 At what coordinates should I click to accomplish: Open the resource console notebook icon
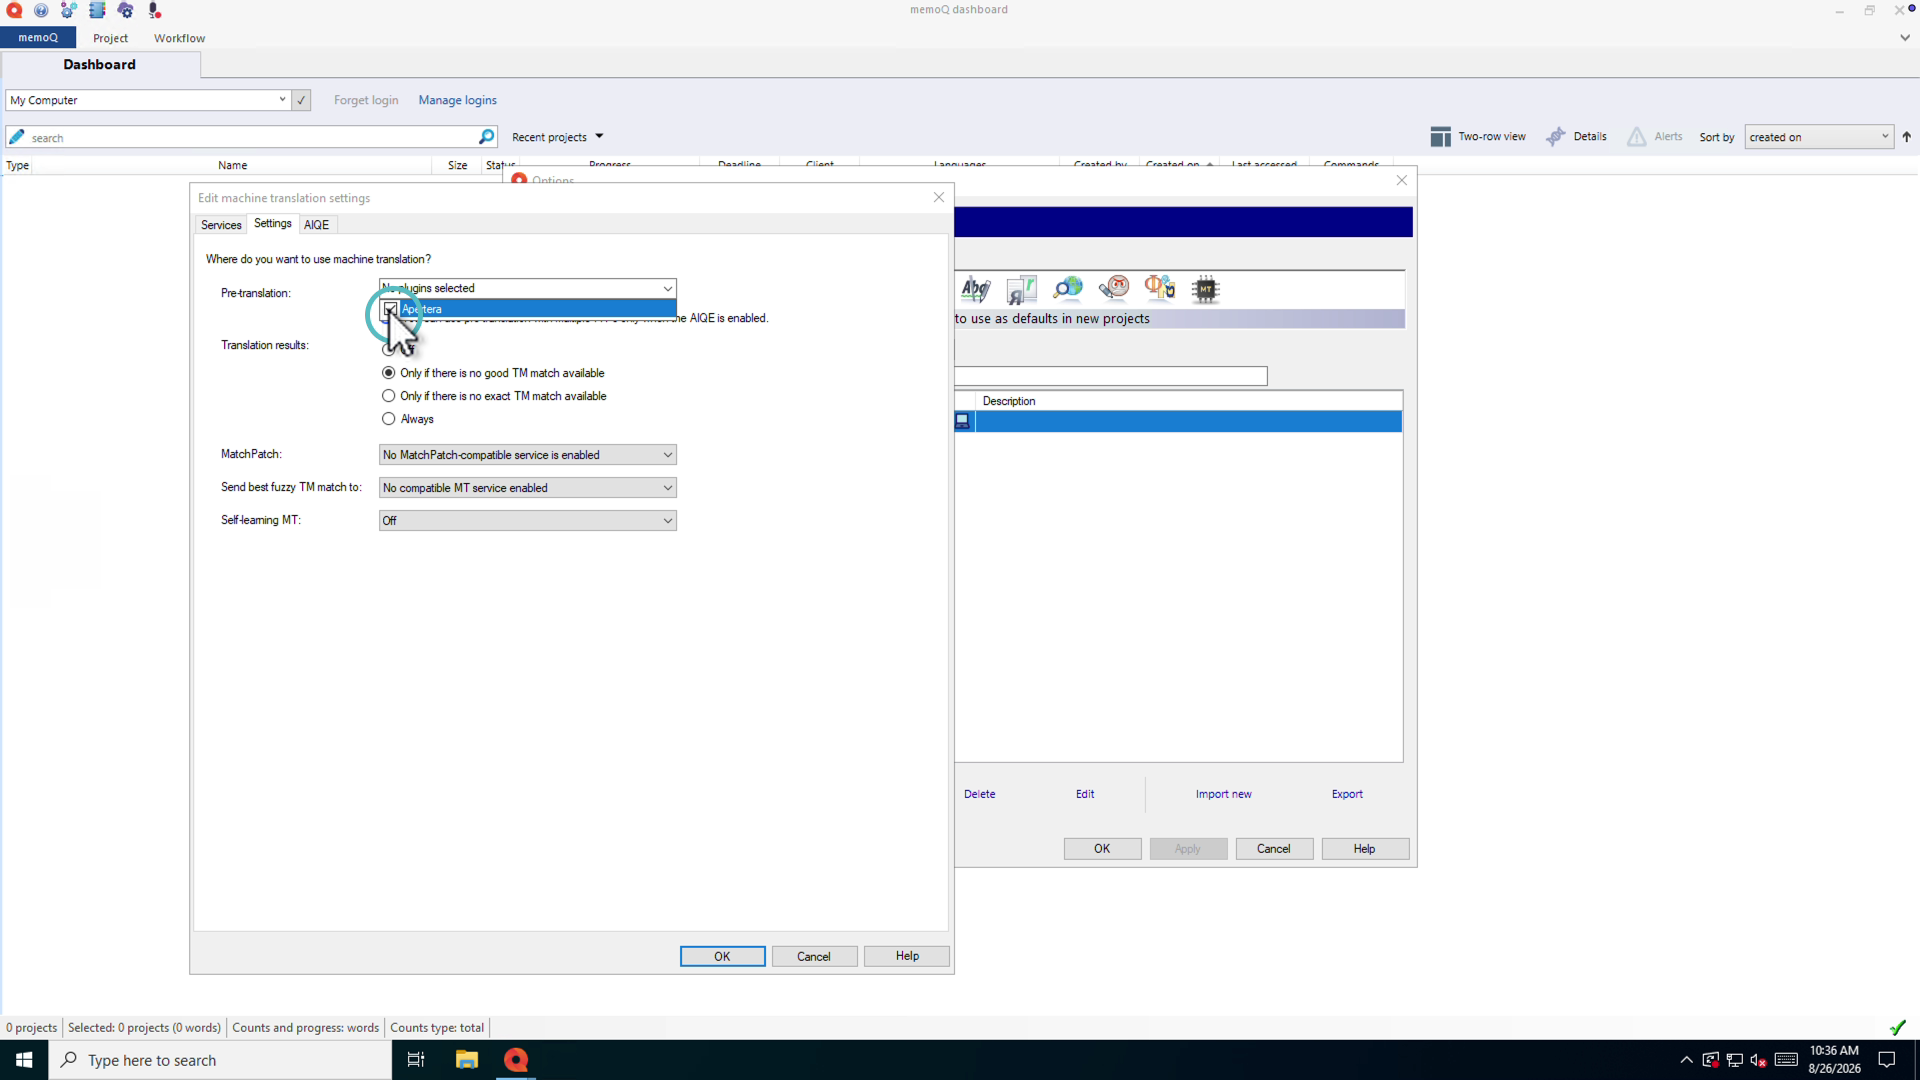coord(97,10)
